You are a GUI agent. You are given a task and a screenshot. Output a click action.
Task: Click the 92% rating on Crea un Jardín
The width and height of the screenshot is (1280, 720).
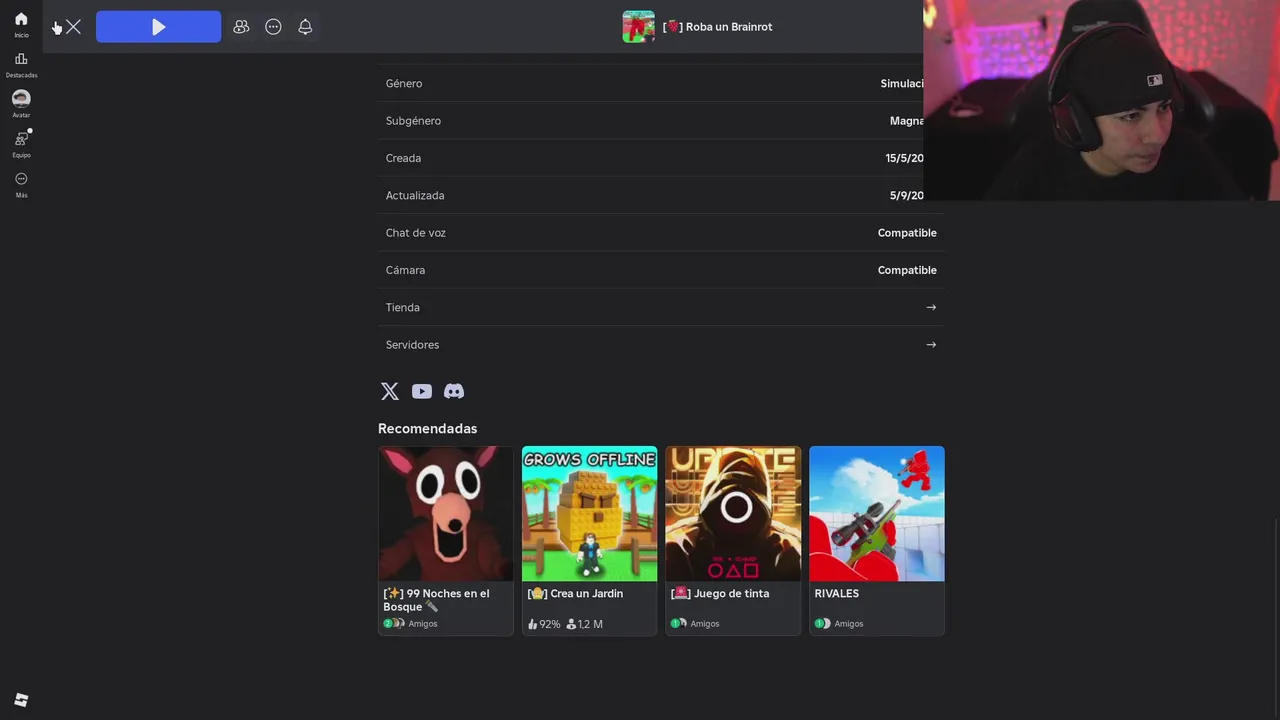[544, 624]
